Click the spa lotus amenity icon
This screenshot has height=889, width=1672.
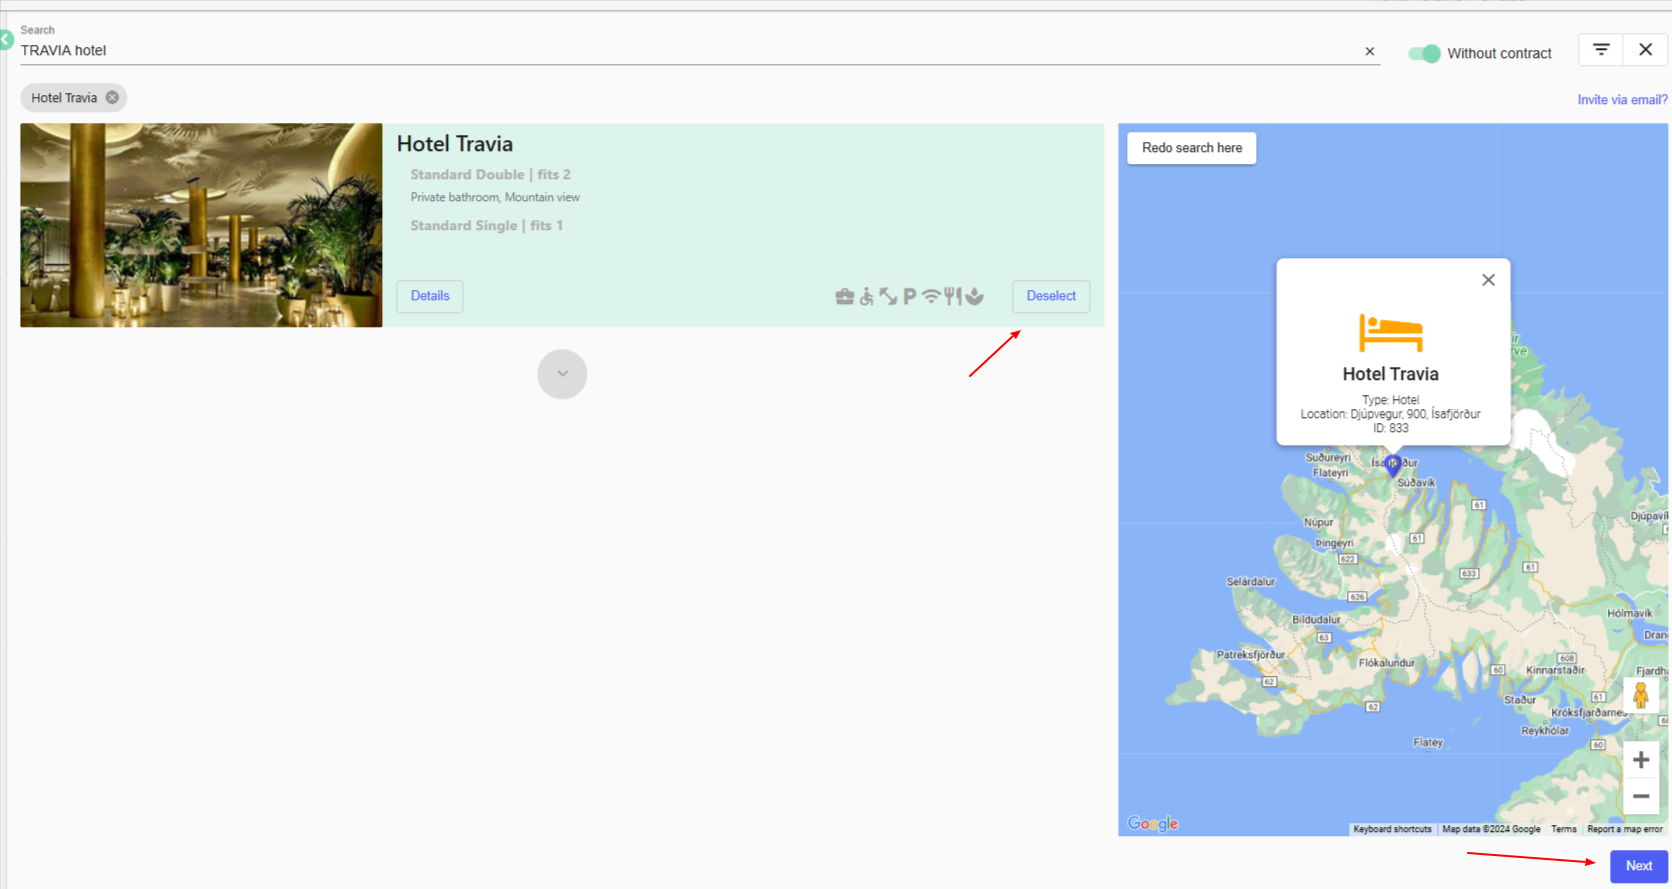click(975, 296)
